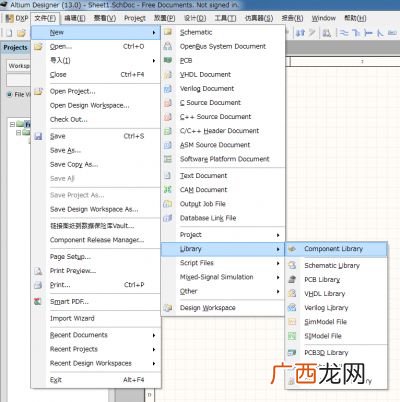Select Save As... menu entry

(x=96, y=150)
